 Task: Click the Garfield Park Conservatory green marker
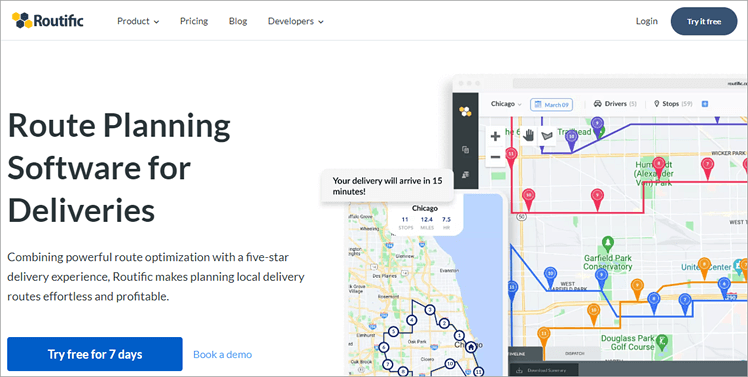(608, 245)
